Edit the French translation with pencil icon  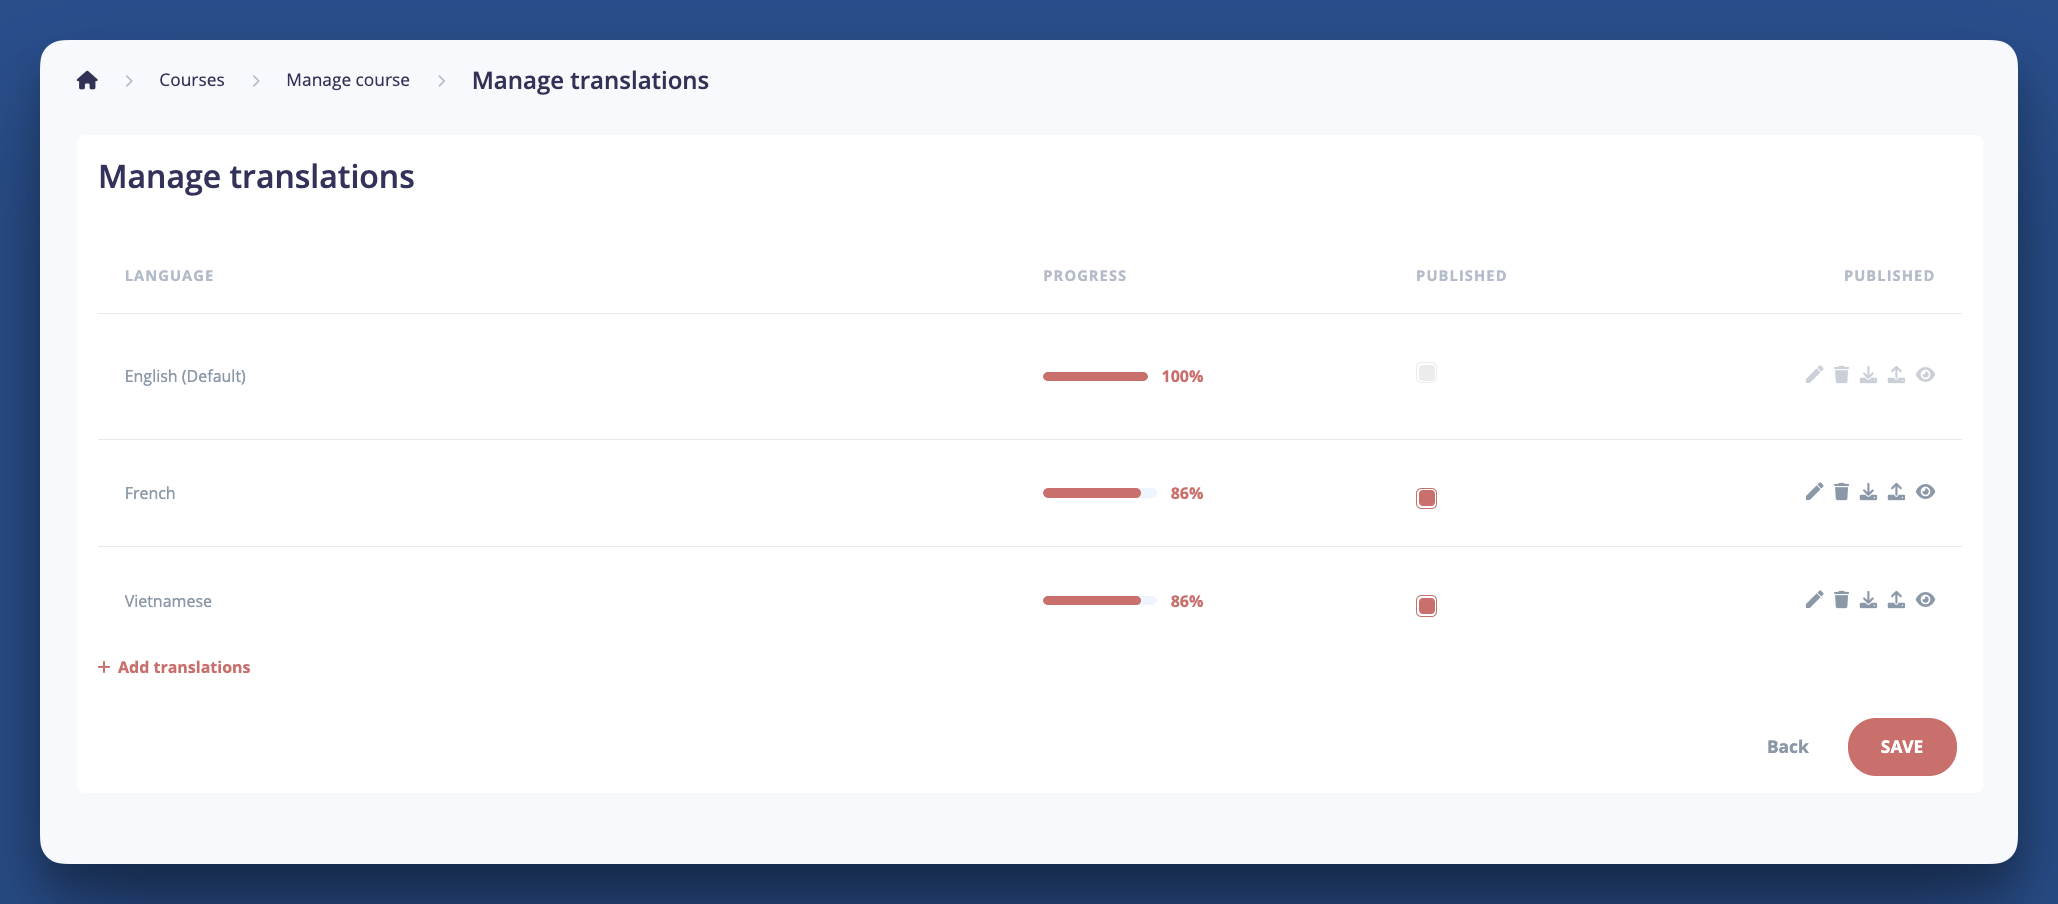1814,492
